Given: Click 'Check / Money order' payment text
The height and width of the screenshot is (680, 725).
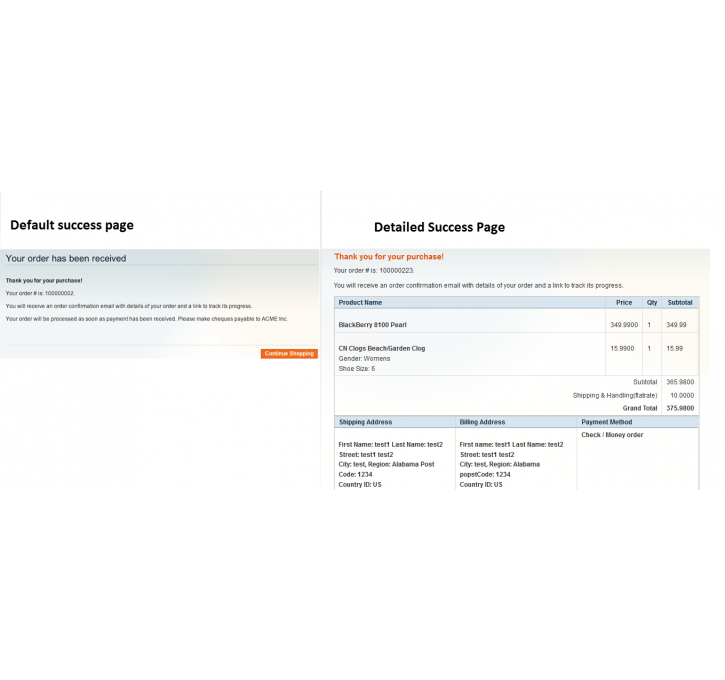Looking at the screenshot, I should click(612, 435).
